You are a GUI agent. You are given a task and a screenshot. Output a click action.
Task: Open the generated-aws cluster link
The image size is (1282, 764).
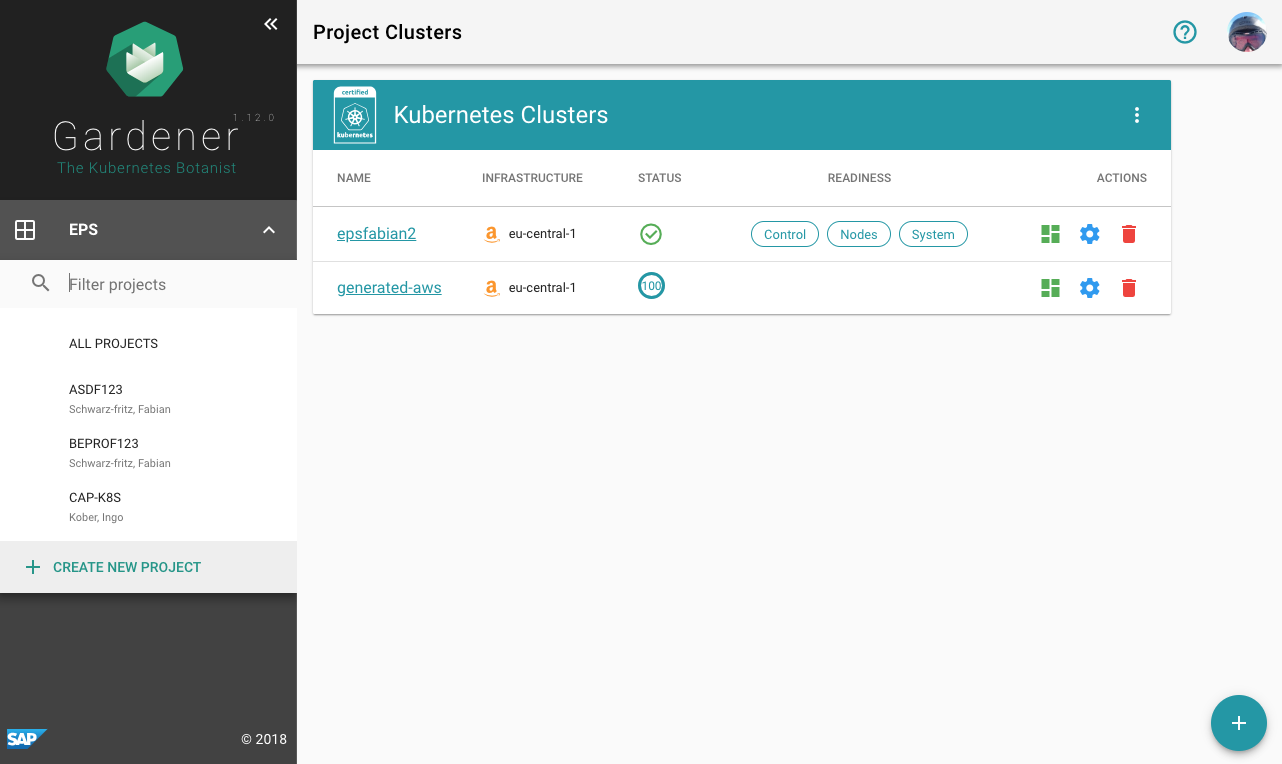tap(389, 288)
